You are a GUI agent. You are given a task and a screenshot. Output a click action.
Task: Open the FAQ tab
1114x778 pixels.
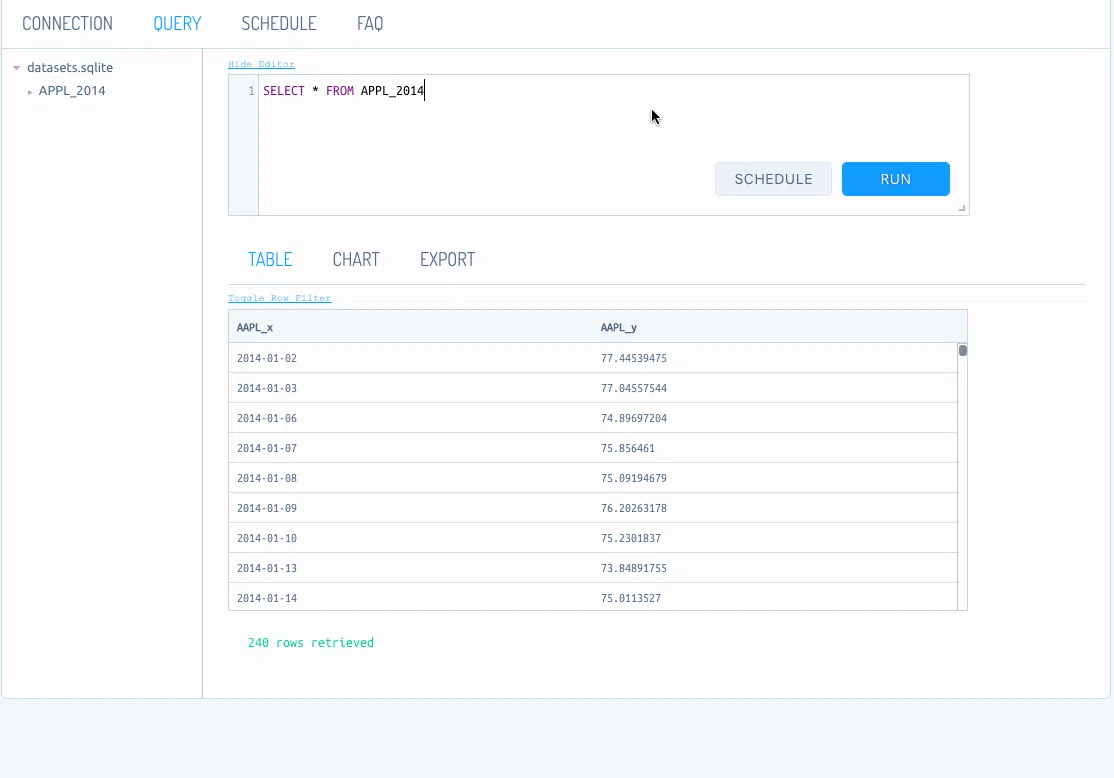pyautogui.click(x=370, y=23)
